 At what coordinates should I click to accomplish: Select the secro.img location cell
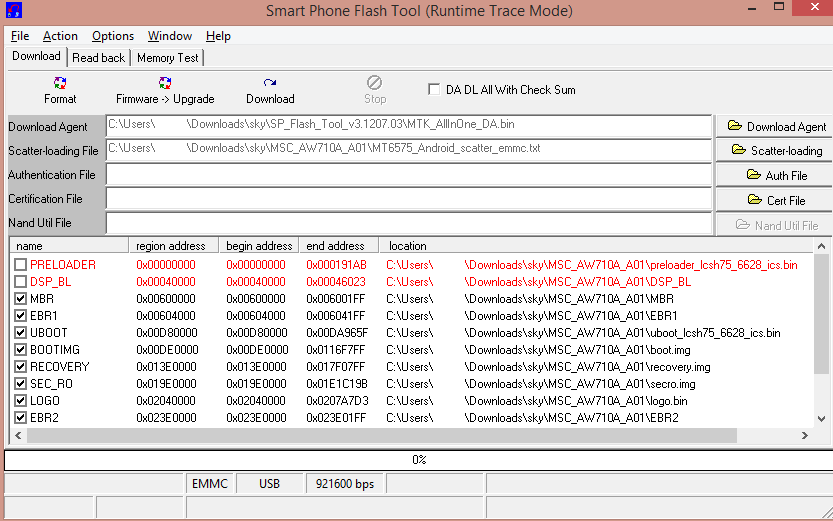pos(541,384)
